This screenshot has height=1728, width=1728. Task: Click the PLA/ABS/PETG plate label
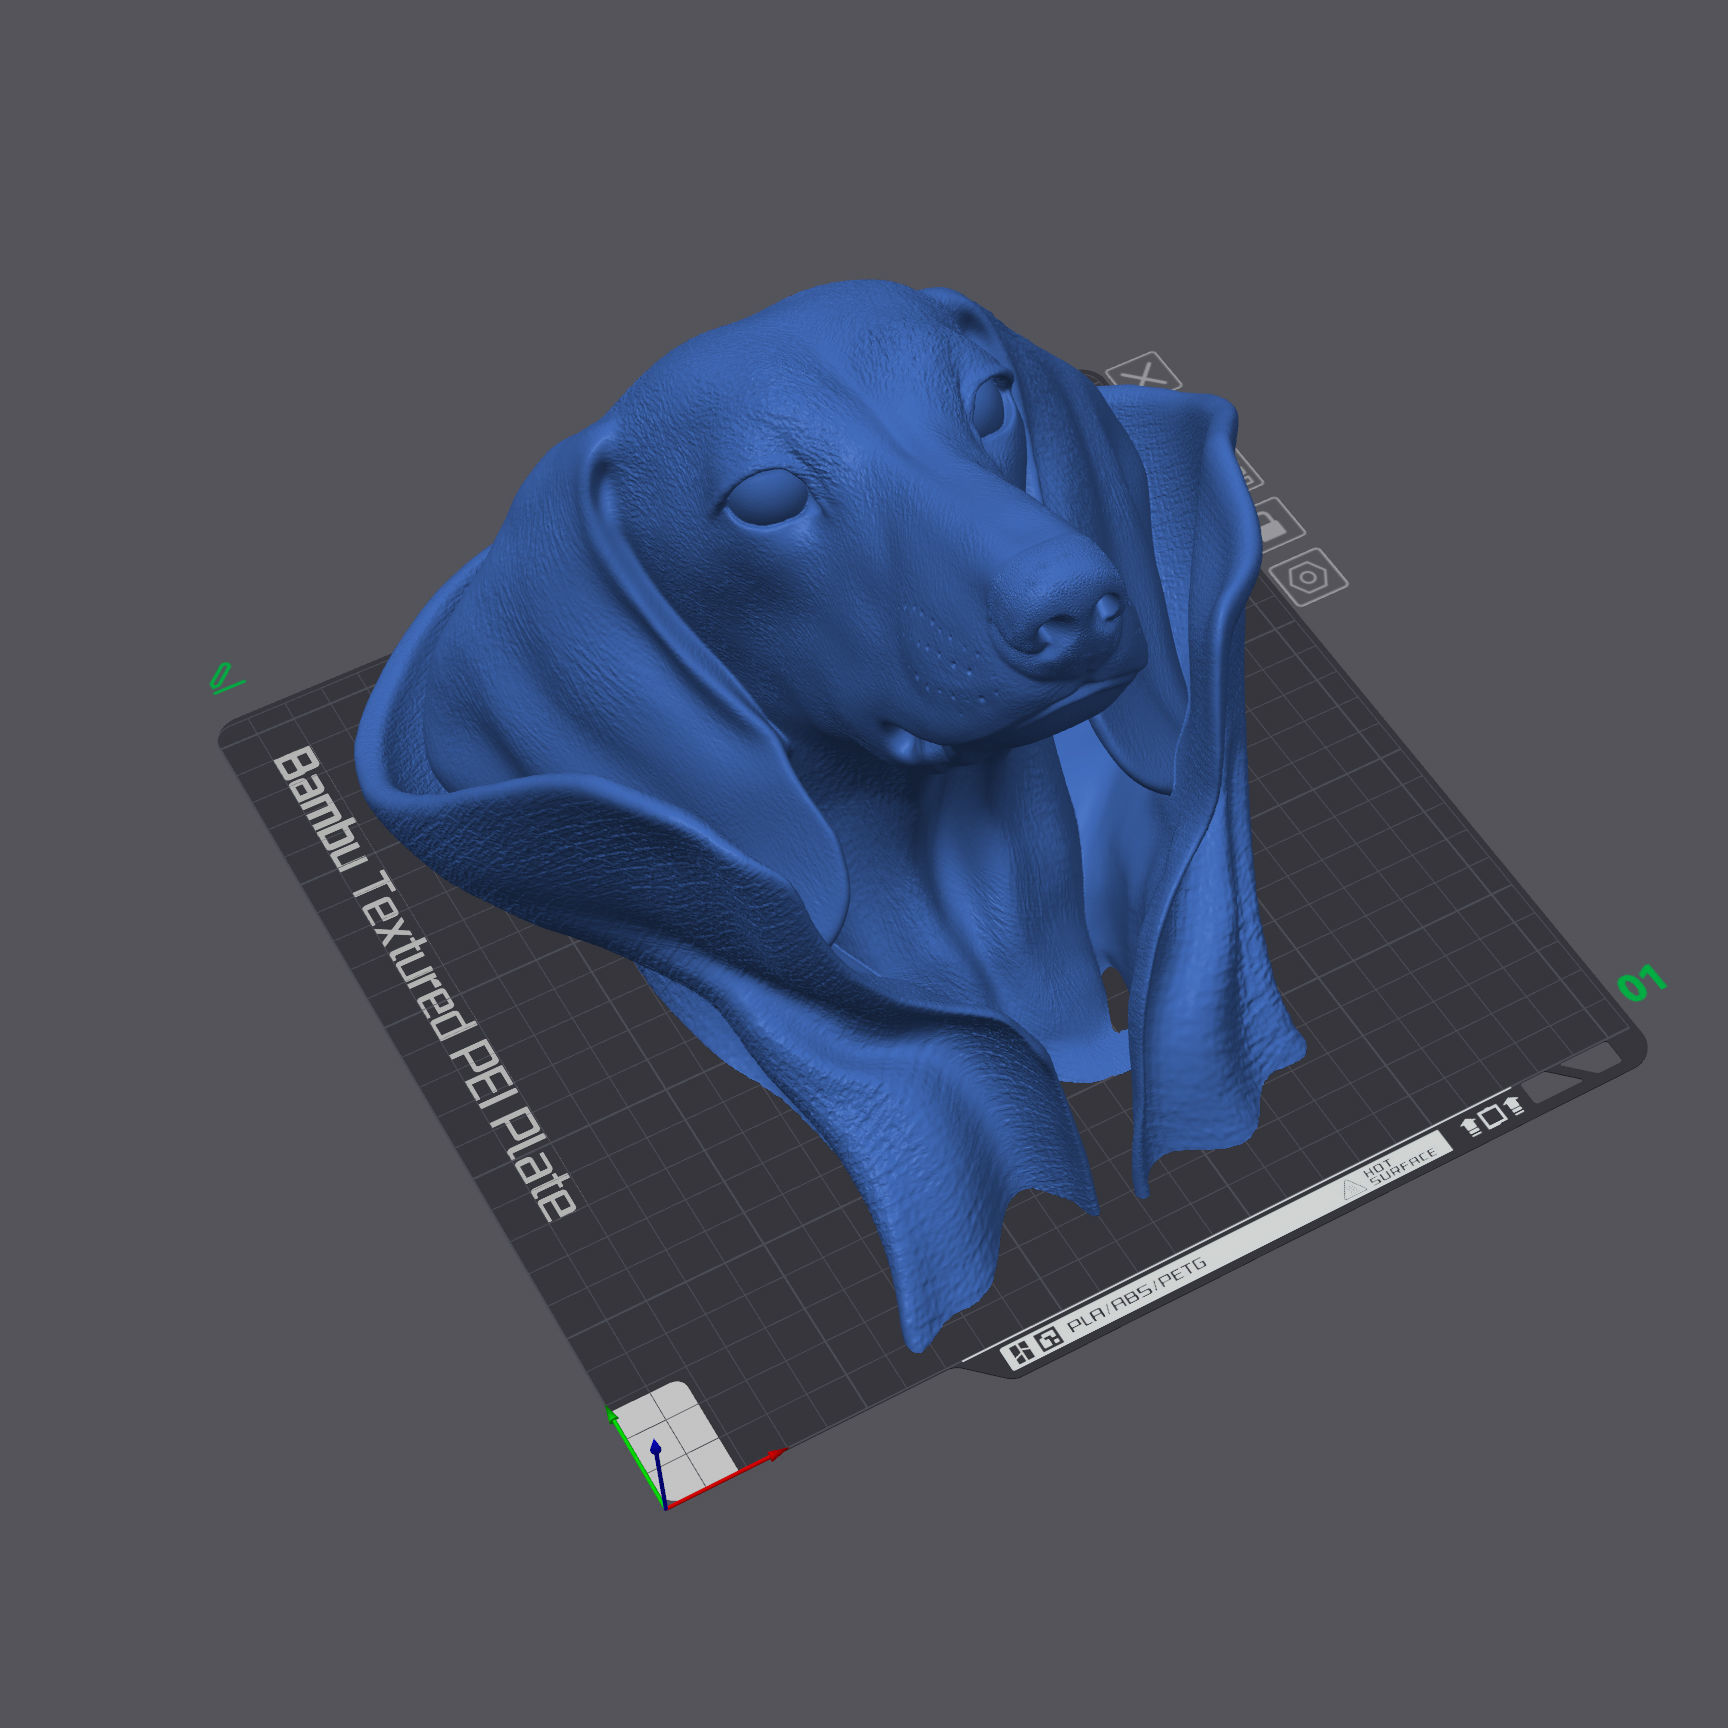point(1136,1297)
